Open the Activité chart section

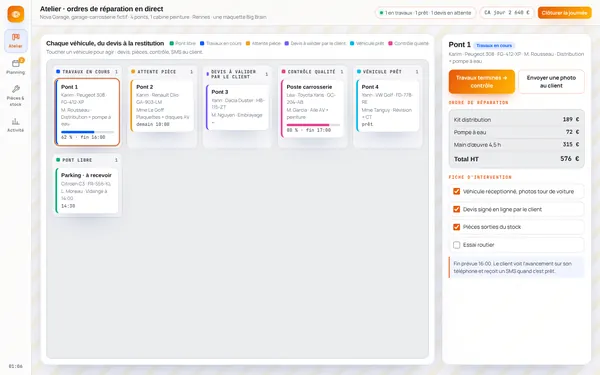16,125
